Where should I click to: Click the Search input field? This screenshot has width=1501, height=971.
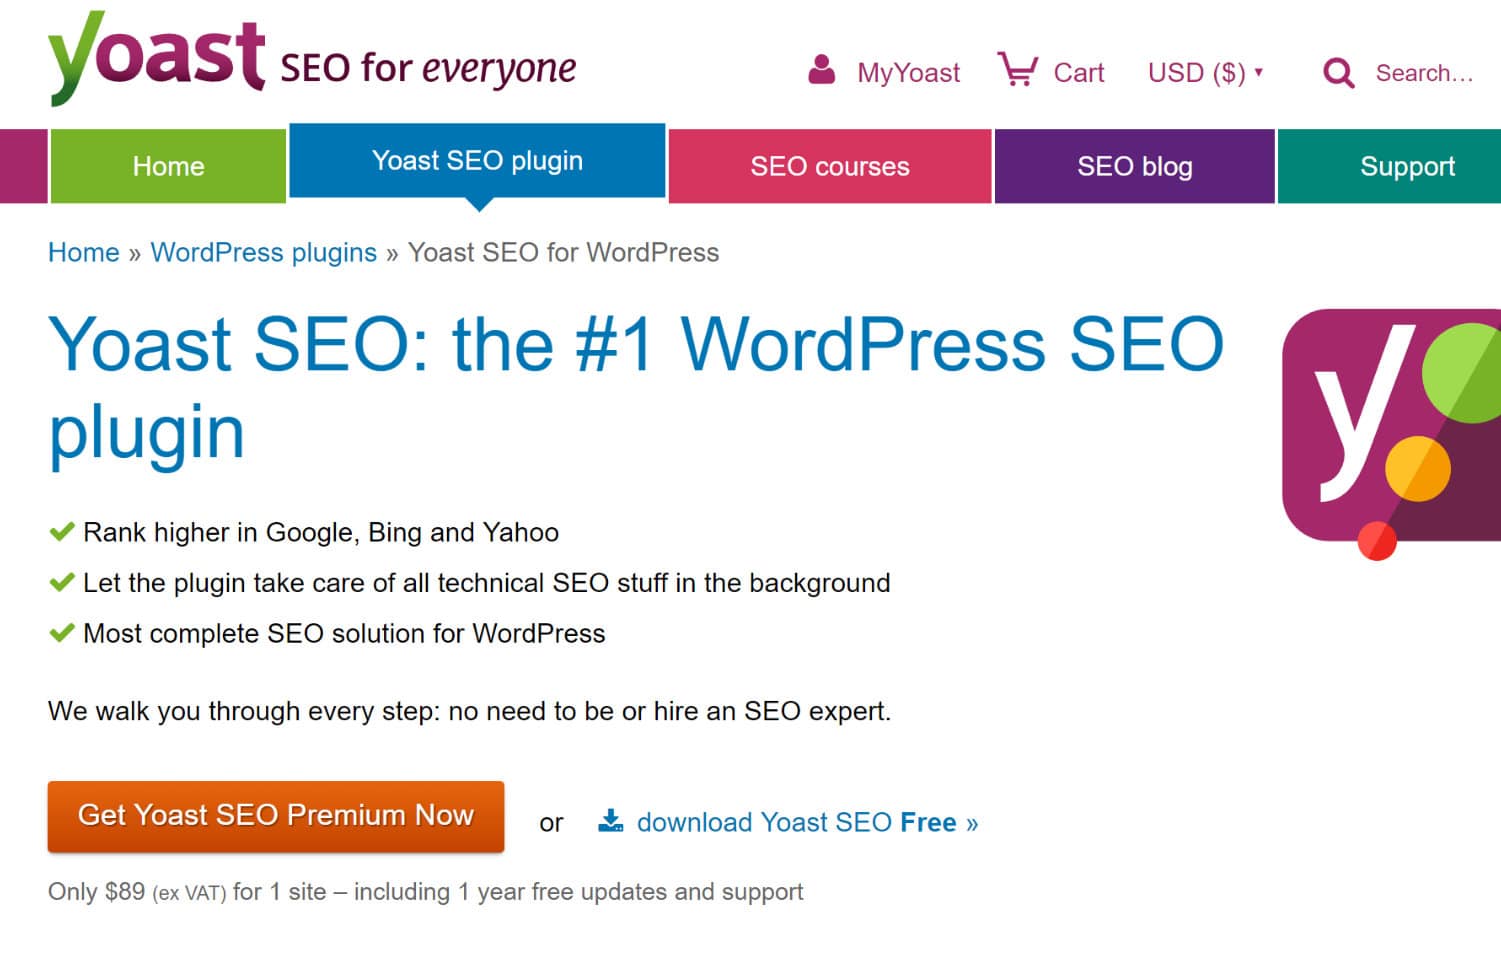(x=1425, y=72)
